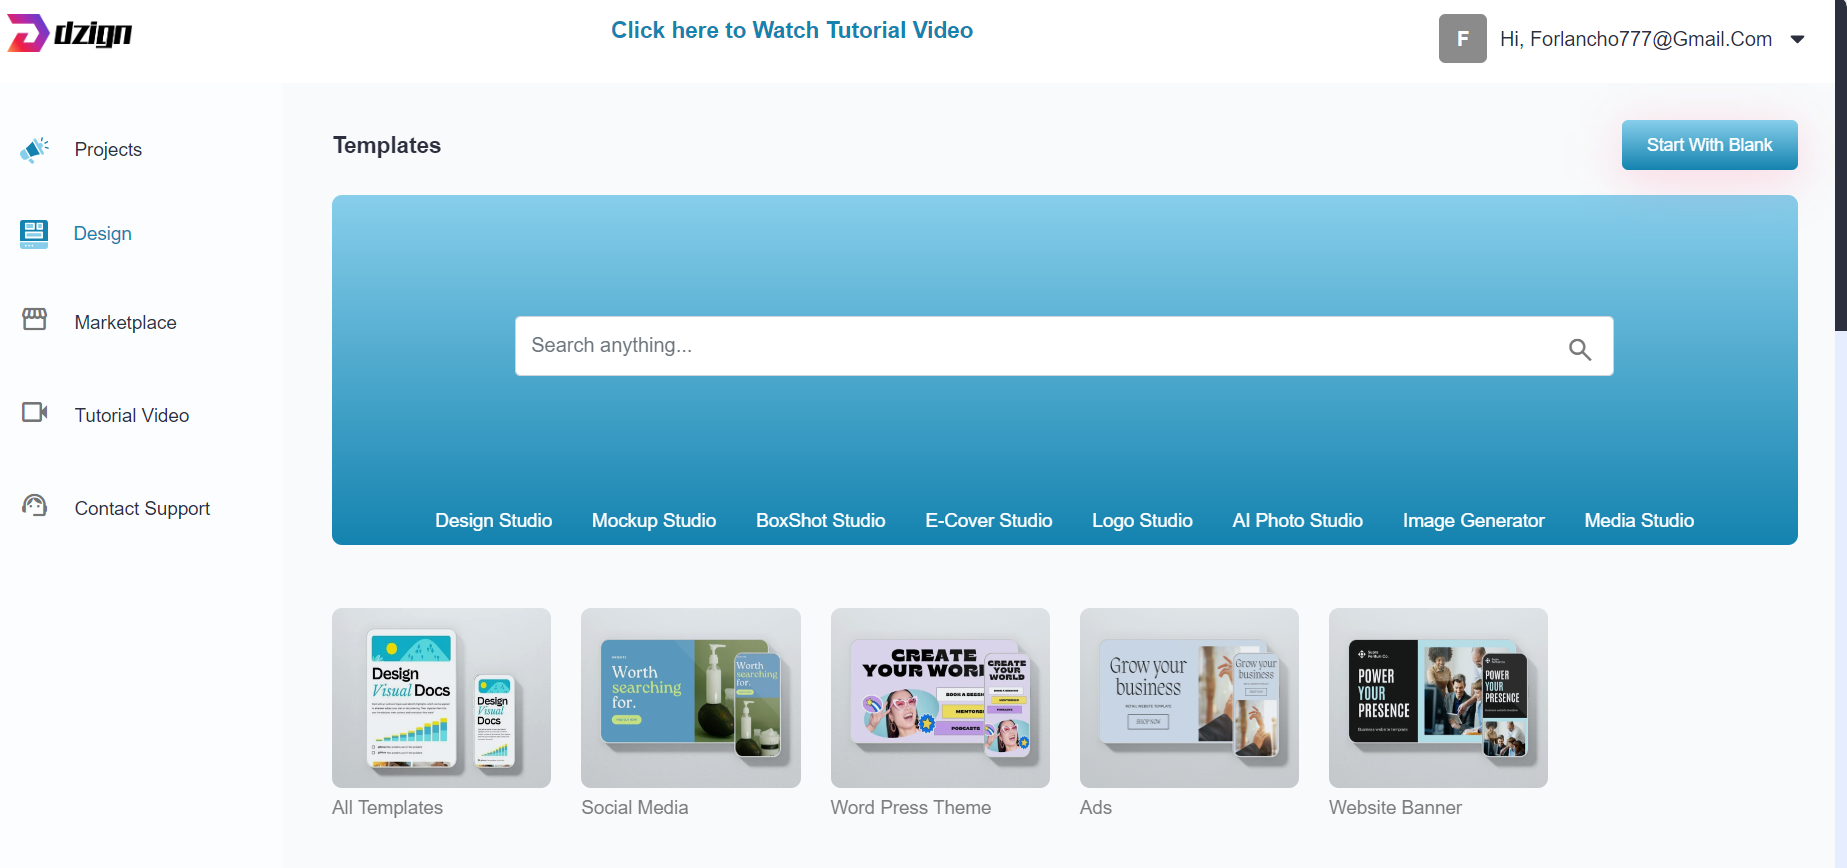Click the Design layout icon

click(34, 234)
